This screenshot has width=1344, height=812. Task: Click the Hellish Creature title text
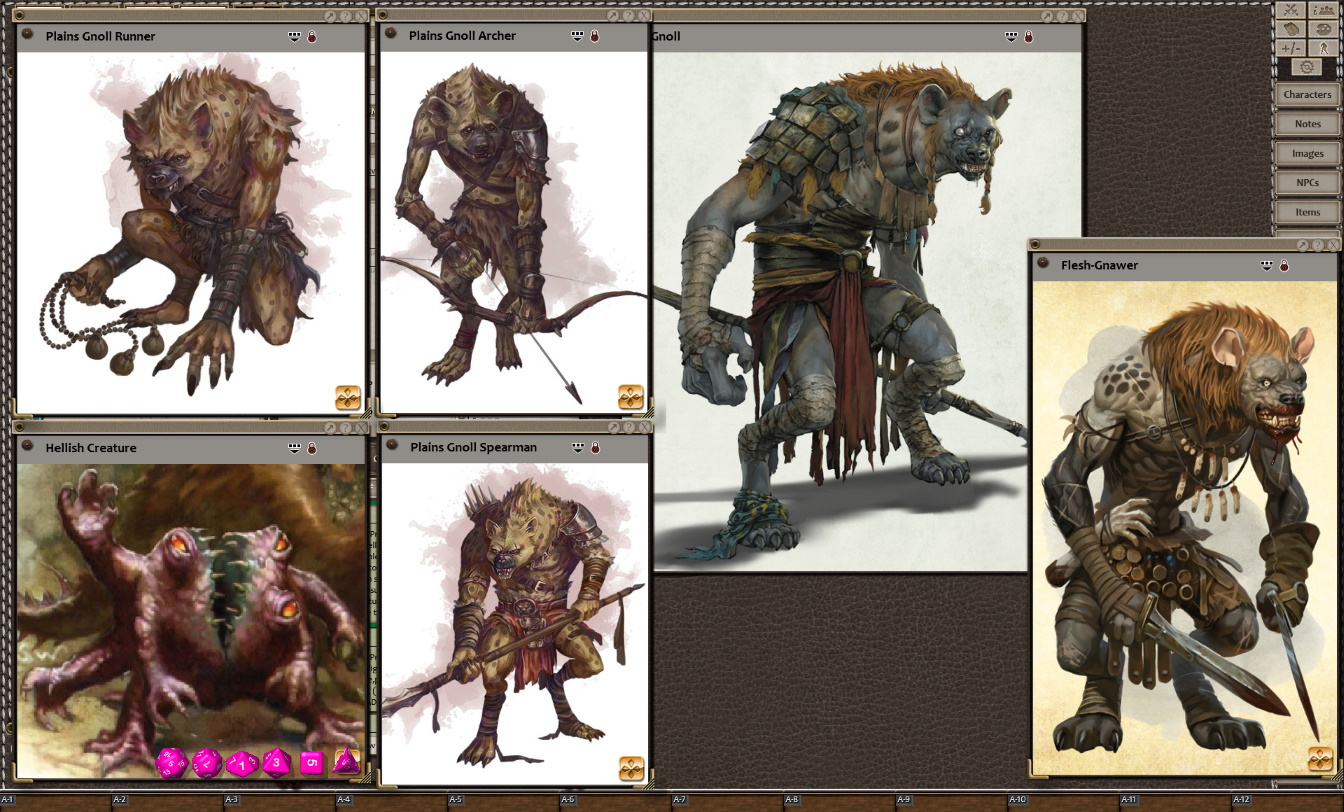point(91,448)
